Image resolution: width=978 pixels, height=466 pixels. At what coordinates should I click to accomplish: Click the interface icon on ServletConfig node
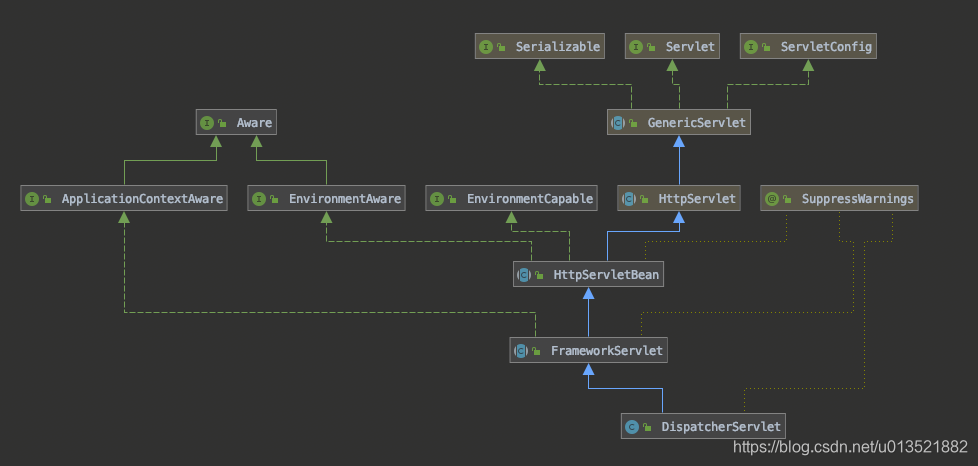click(x=750, y=47)
